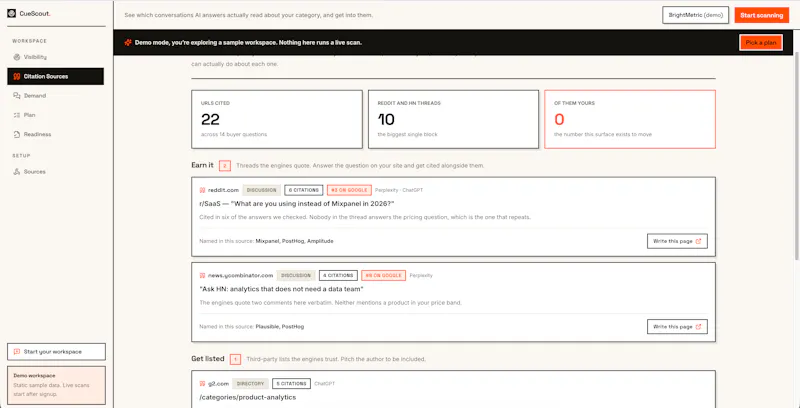Click the news.ycombinator.com quote icon
The image size is (800, 408).
coord(203,275)
